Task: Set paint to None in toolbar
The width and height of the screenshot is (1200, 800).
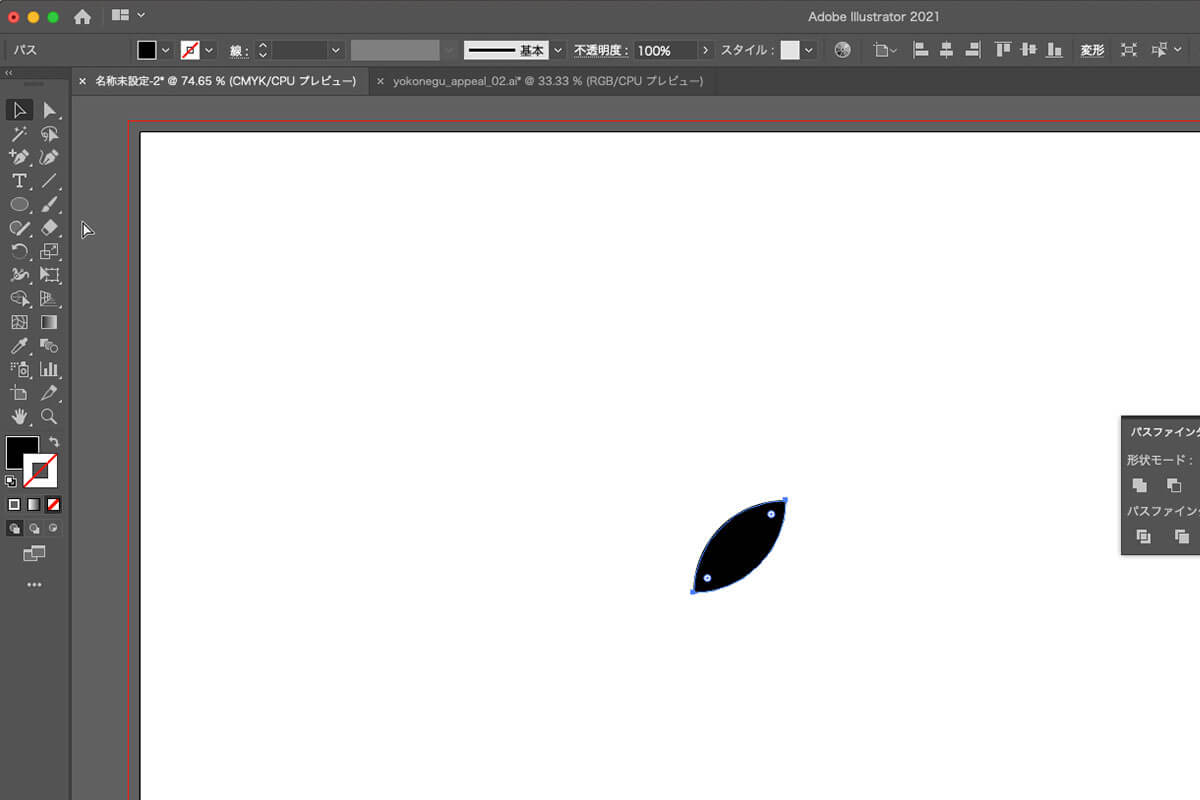Action: 53,505
